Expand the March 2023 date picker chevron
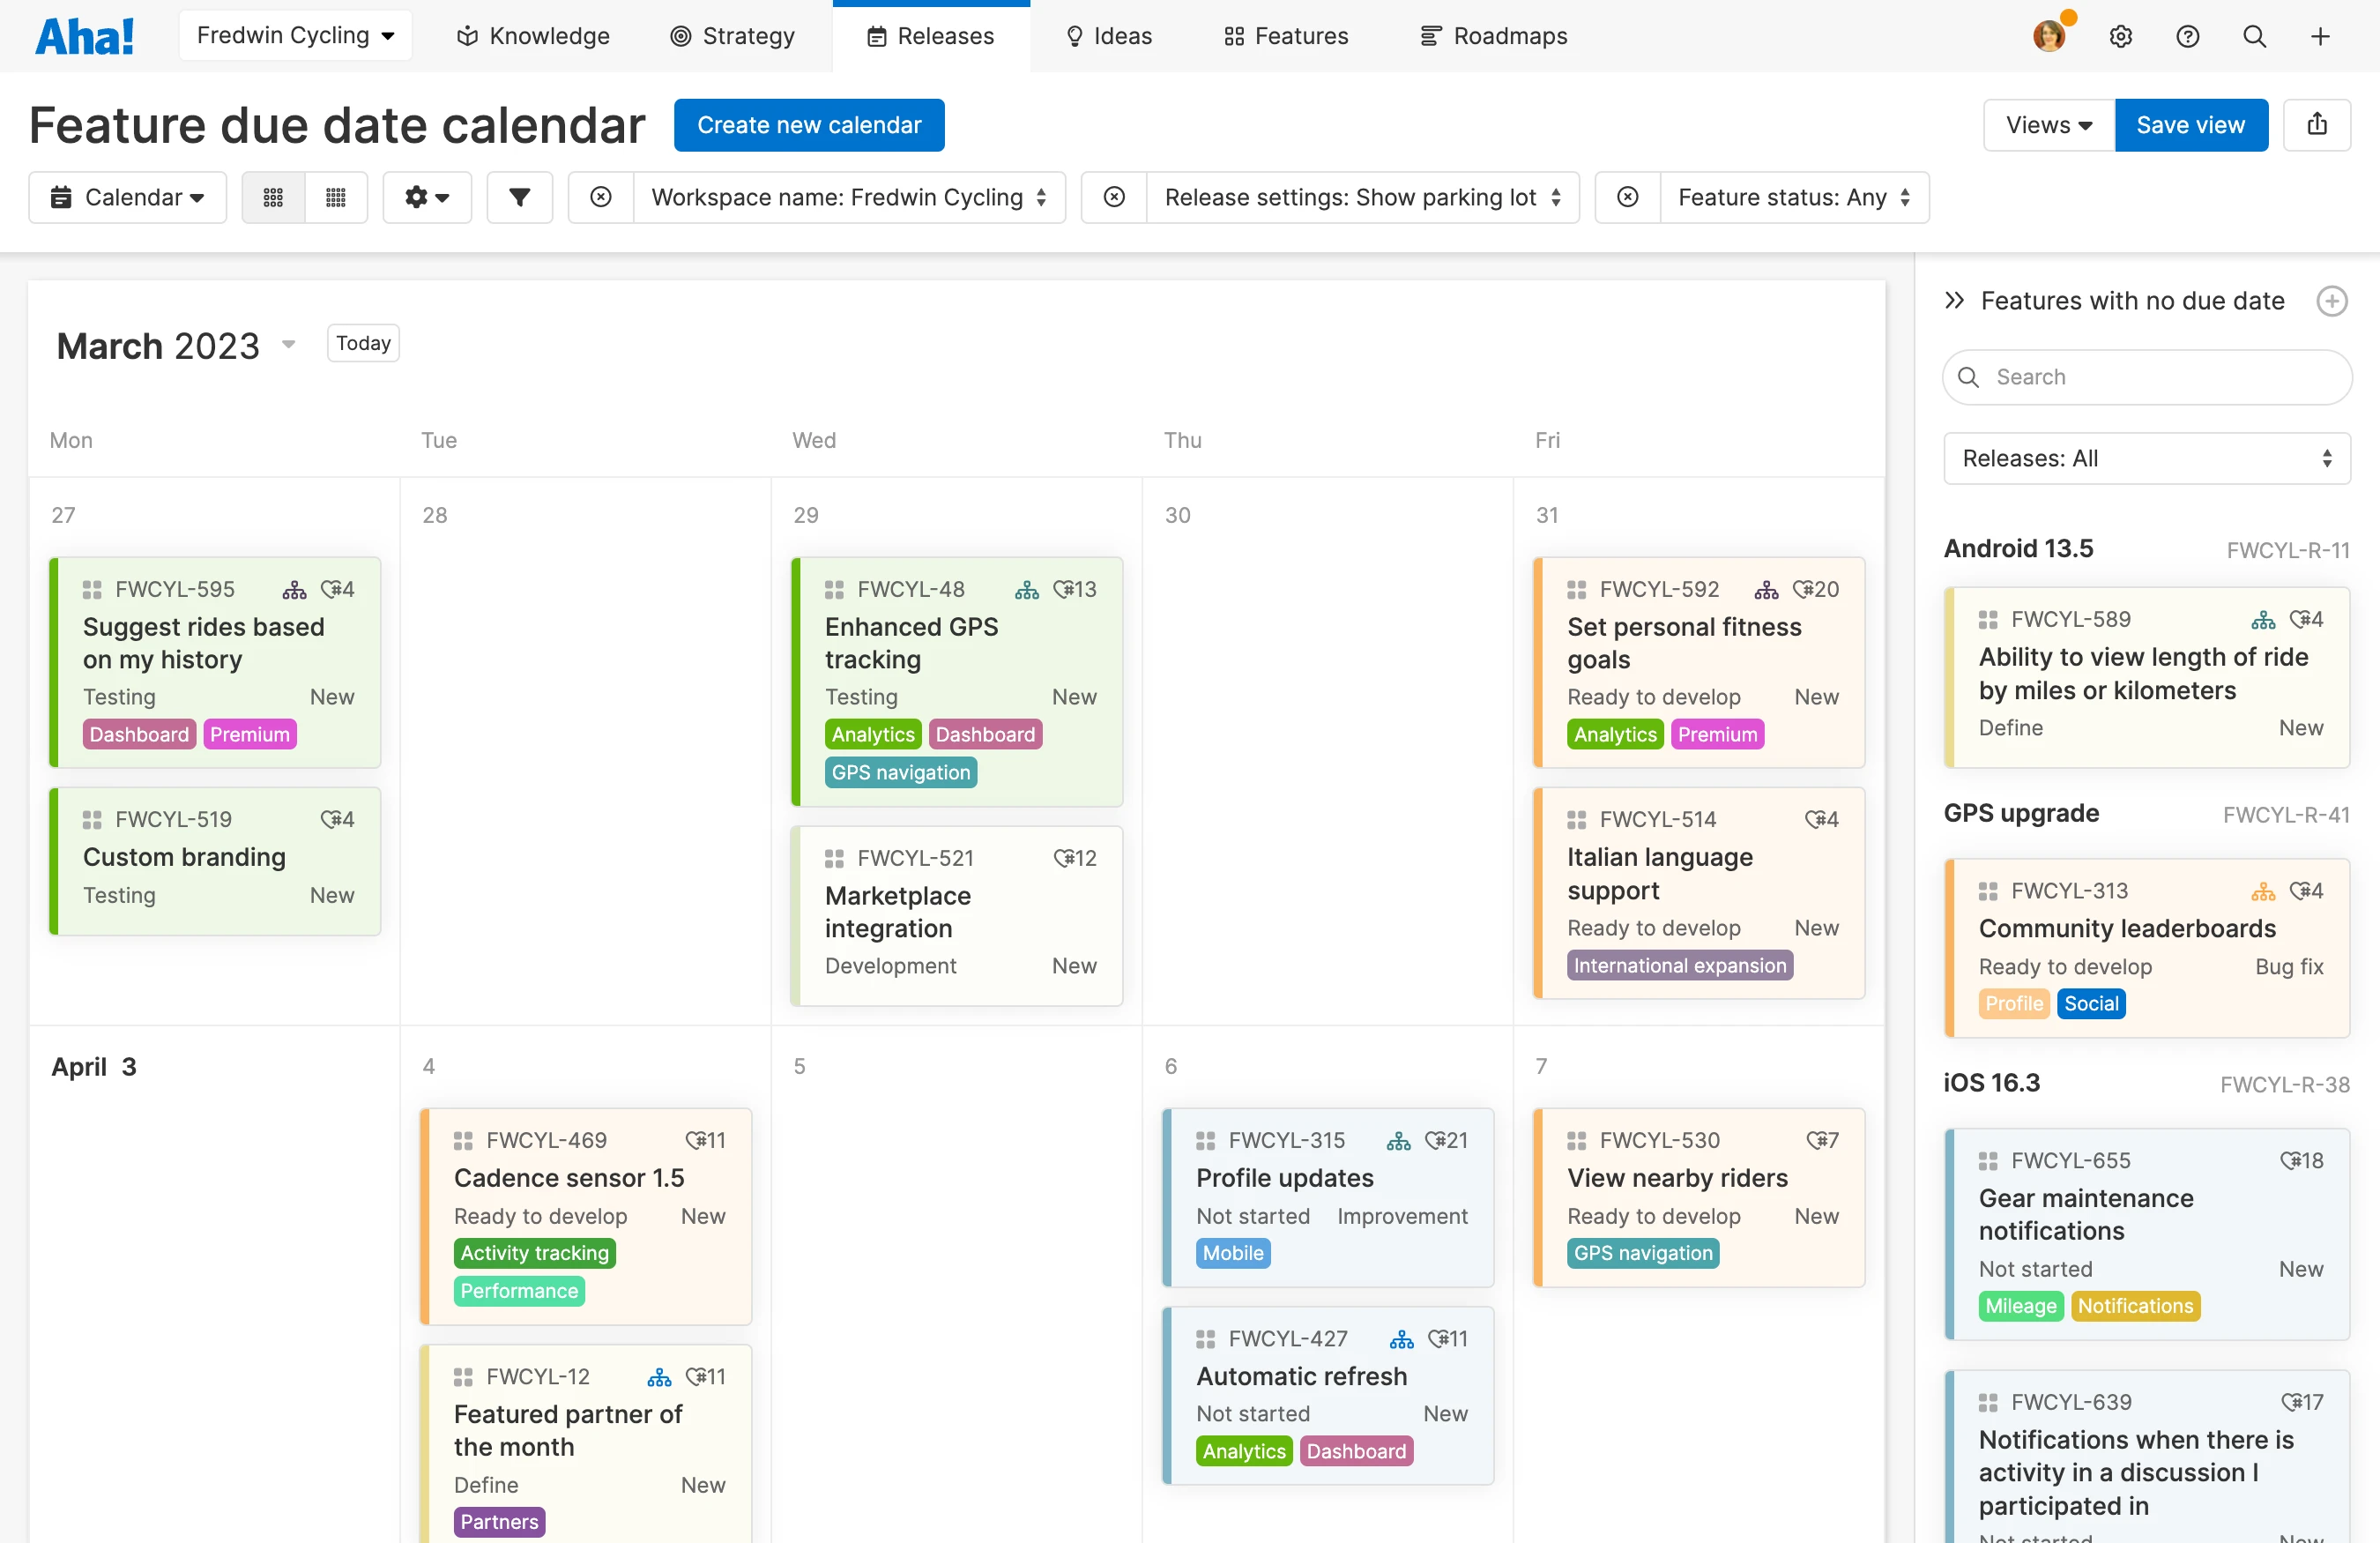 [x=288, y=344]
